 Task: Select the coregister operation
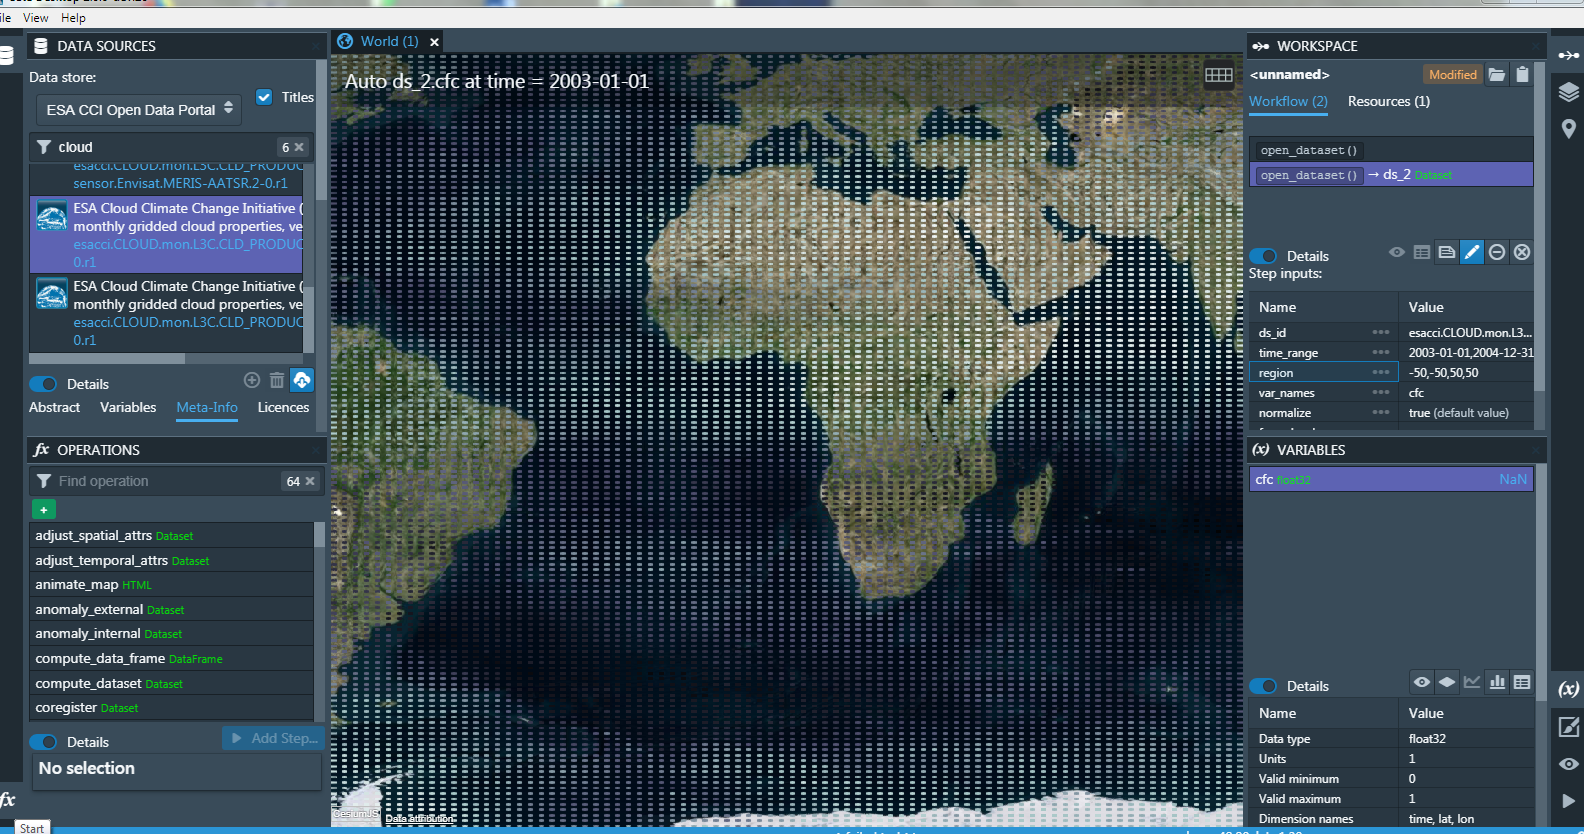[x=172, y=708]
